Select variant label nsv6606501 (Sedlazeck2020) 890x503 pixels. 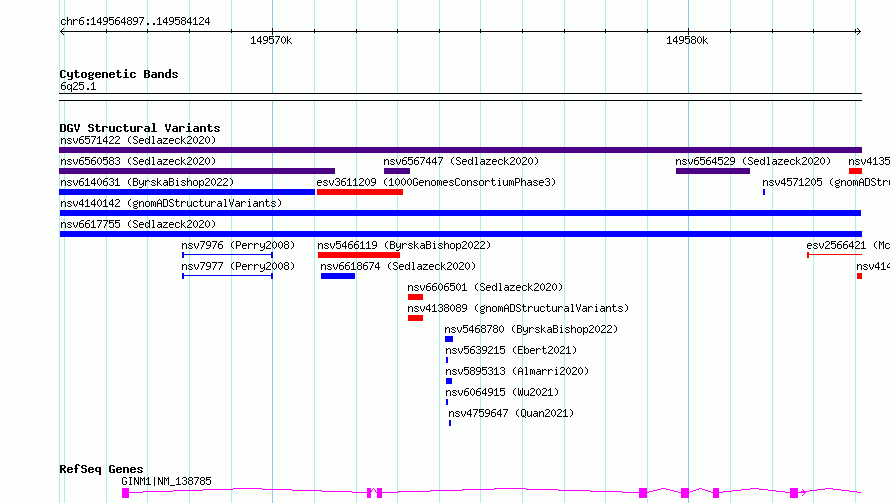tap(485, 287)
